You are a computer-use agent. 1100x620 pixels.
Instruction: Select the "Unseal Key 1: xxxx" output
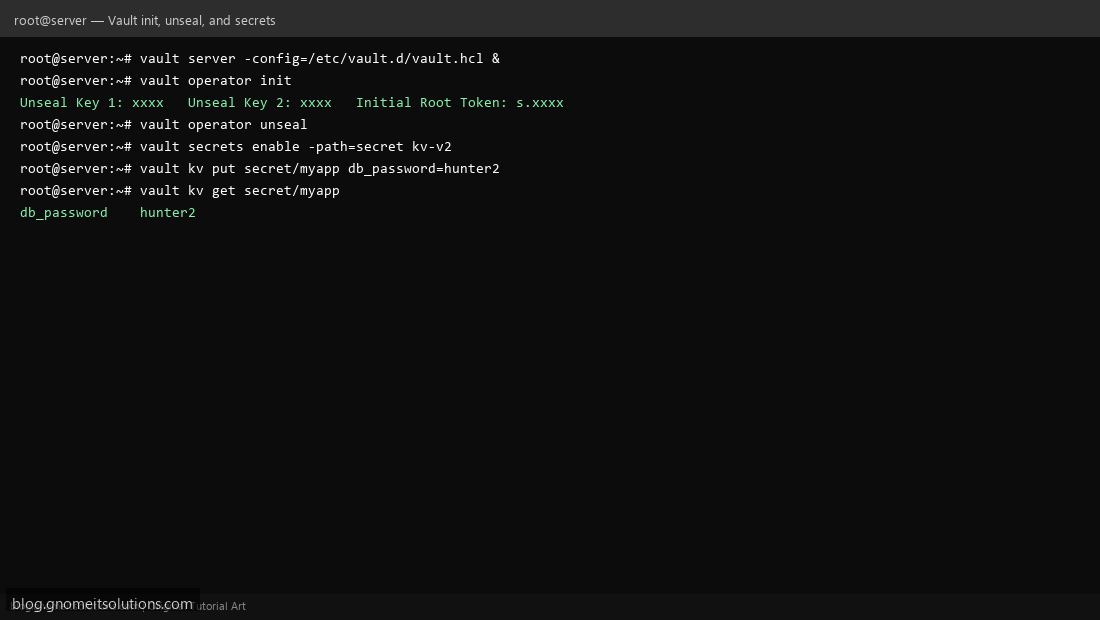[92, 102]
